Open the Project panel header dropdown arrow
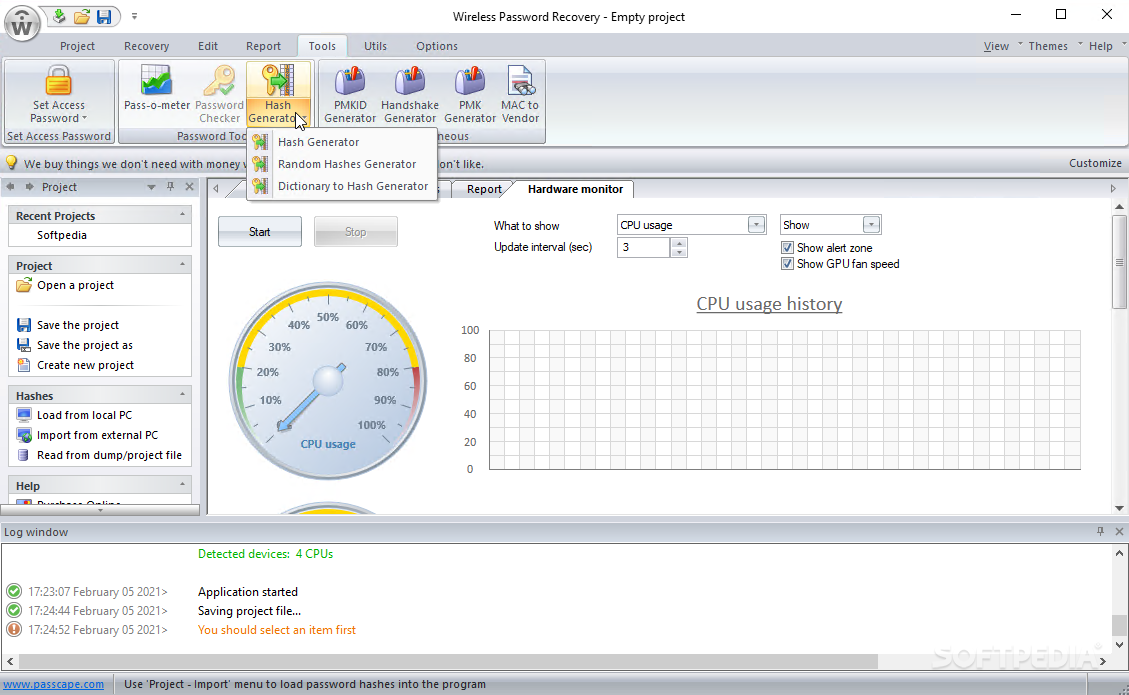1129x695 pixels. 151,187
